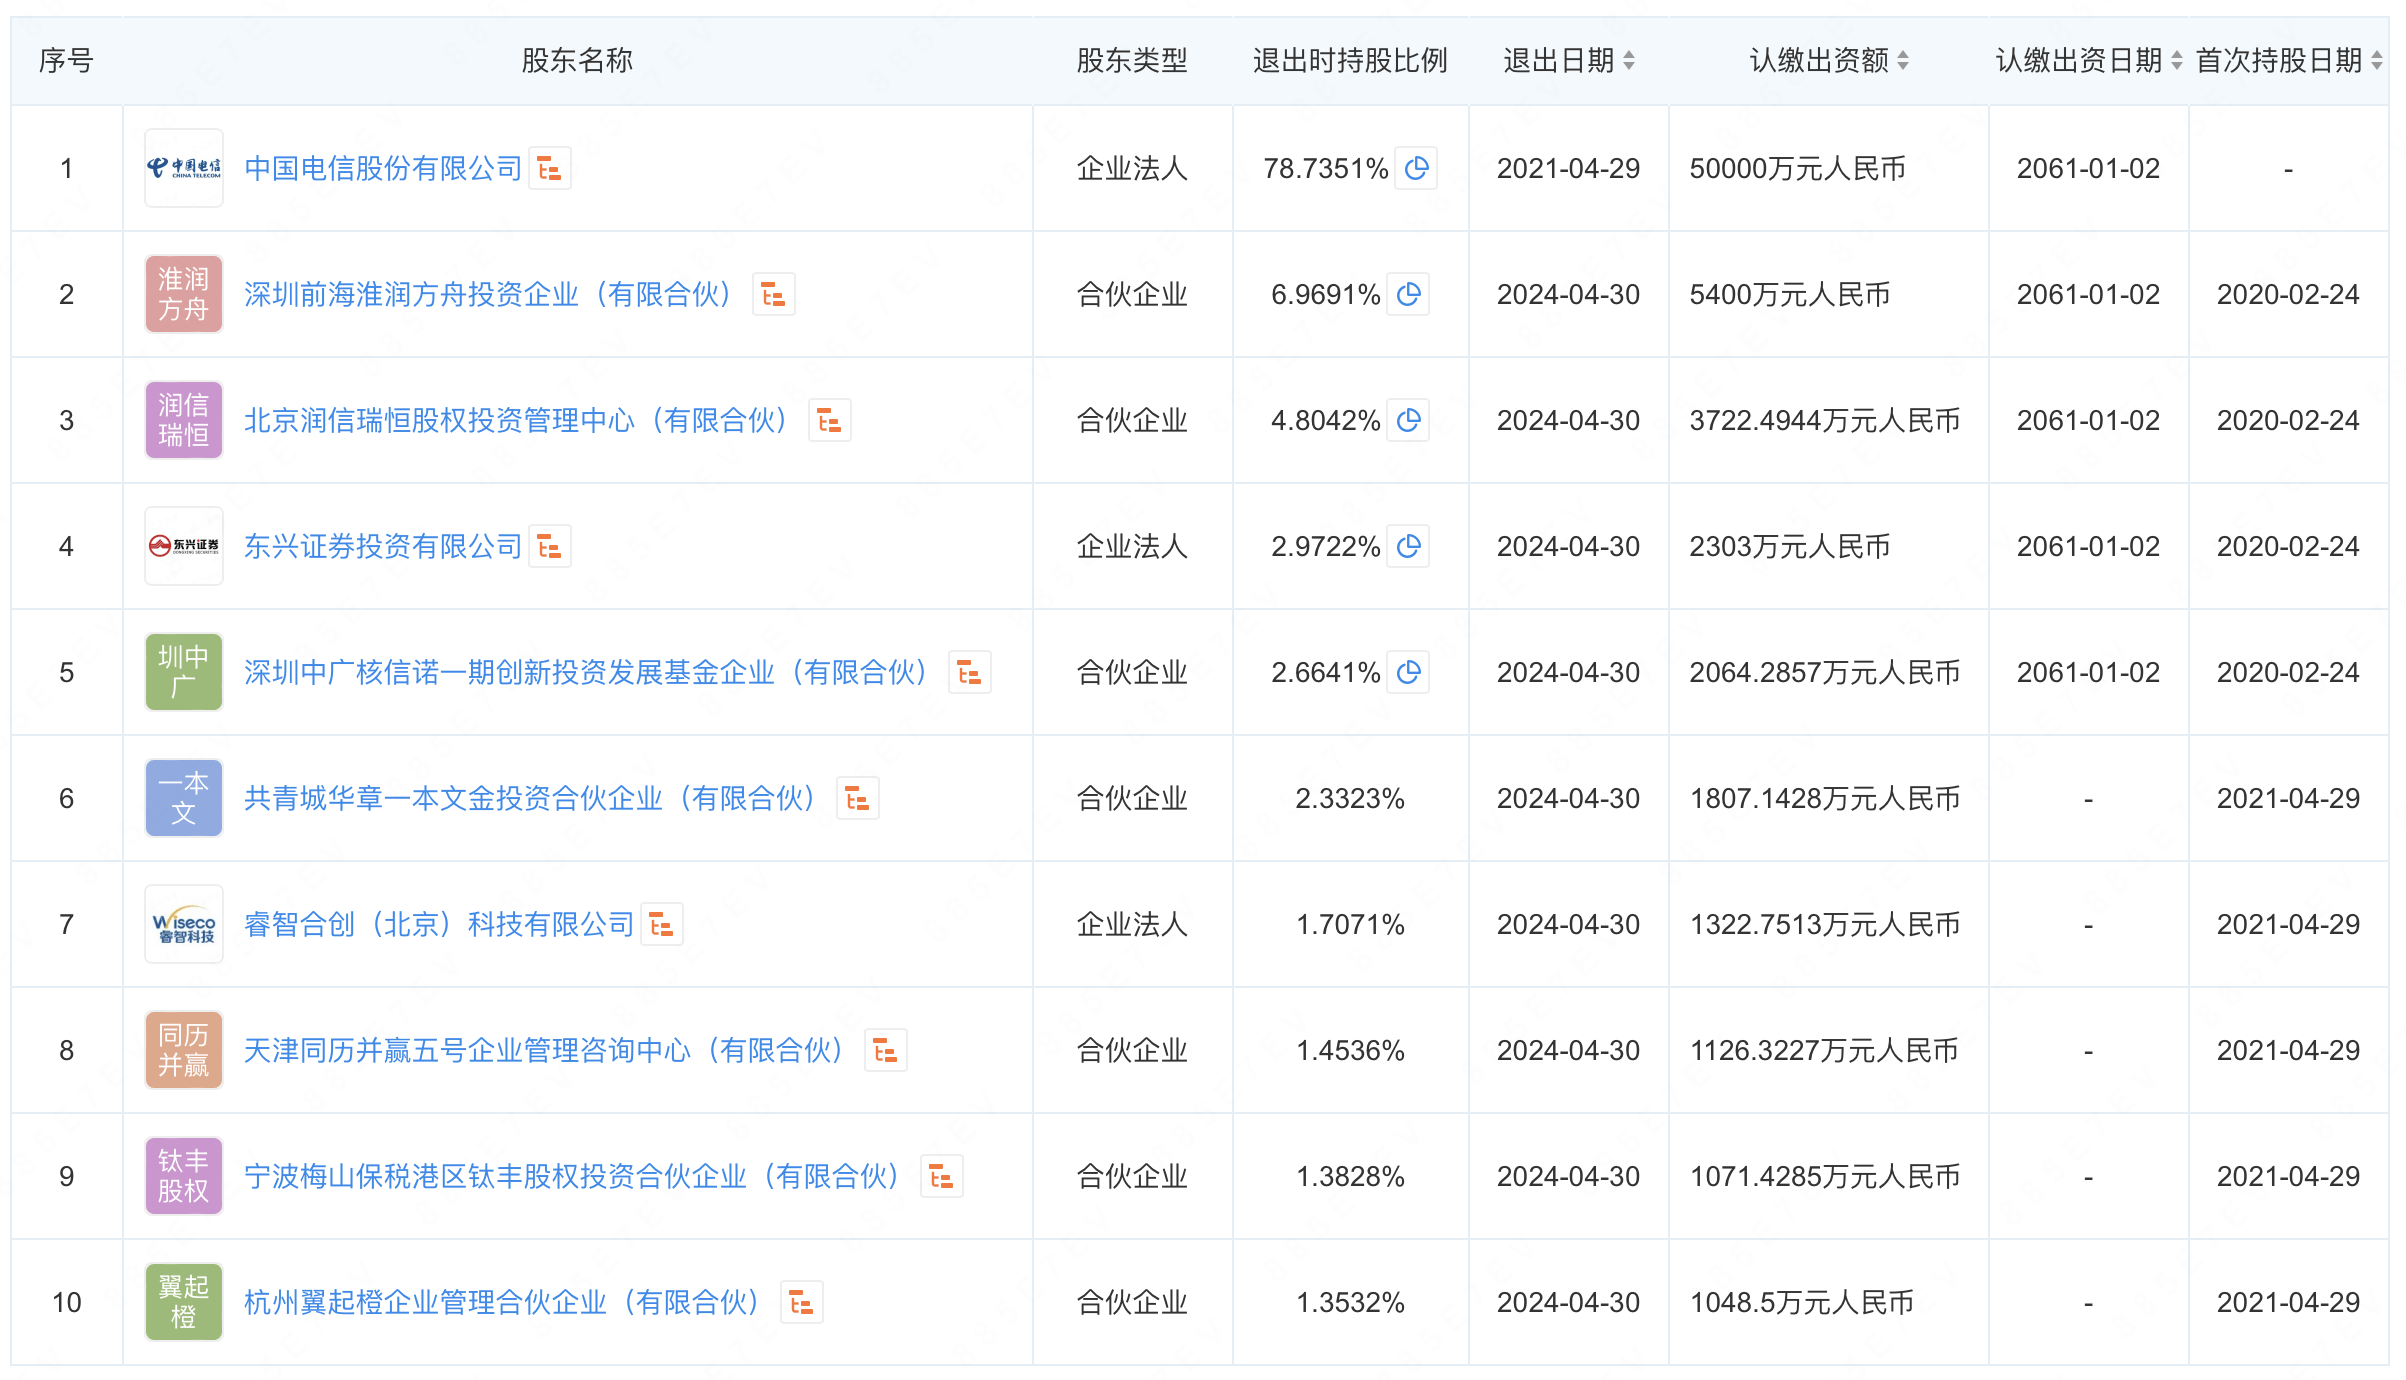This screenshot has height=1380, width=2406.
Task: Open 睿智合创（北京）科技有限公司 link
Action: click(439, 924)
